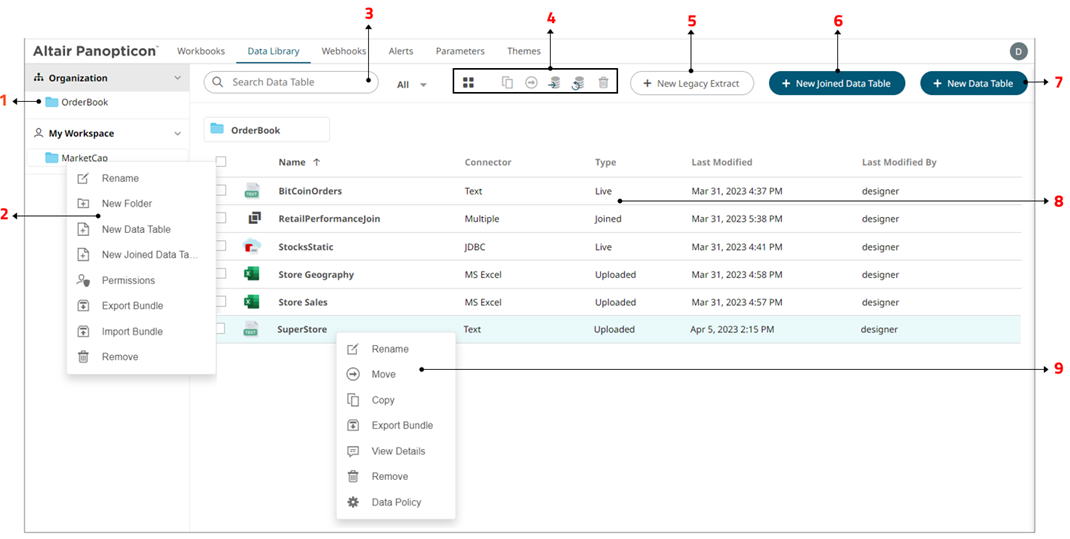Screen dimensions: 1070x539
Task: Tick the BitCoinOrders row checkbox
Action: 221,190
